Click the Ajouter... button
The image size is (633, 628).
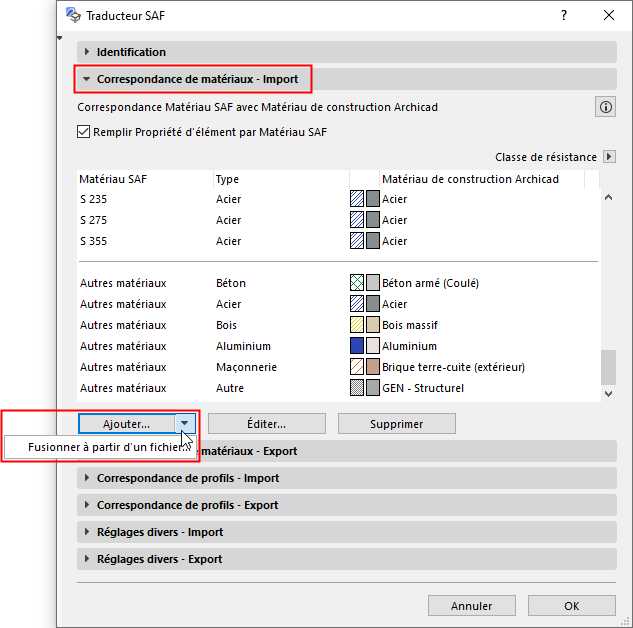(x=127, y=424)
